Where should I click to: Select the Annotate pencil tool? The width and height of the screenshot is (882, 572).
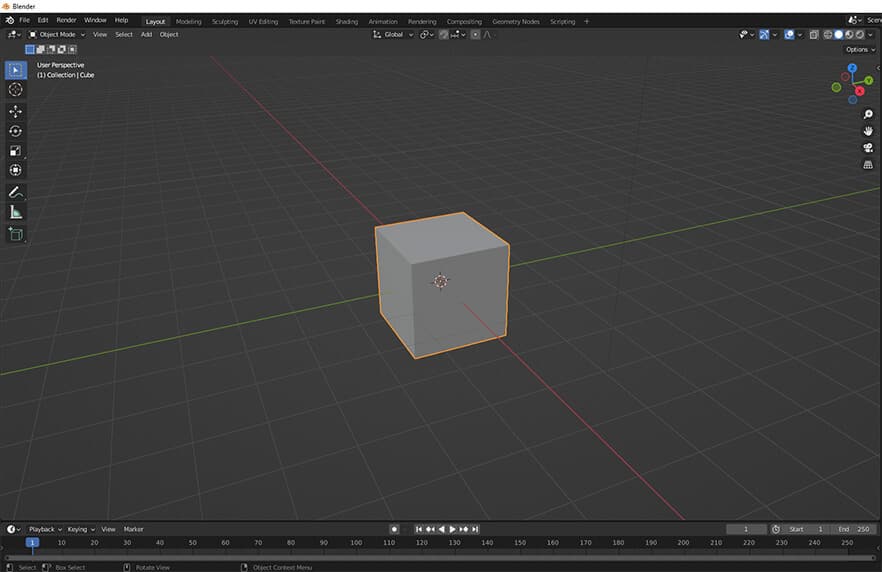15,192
